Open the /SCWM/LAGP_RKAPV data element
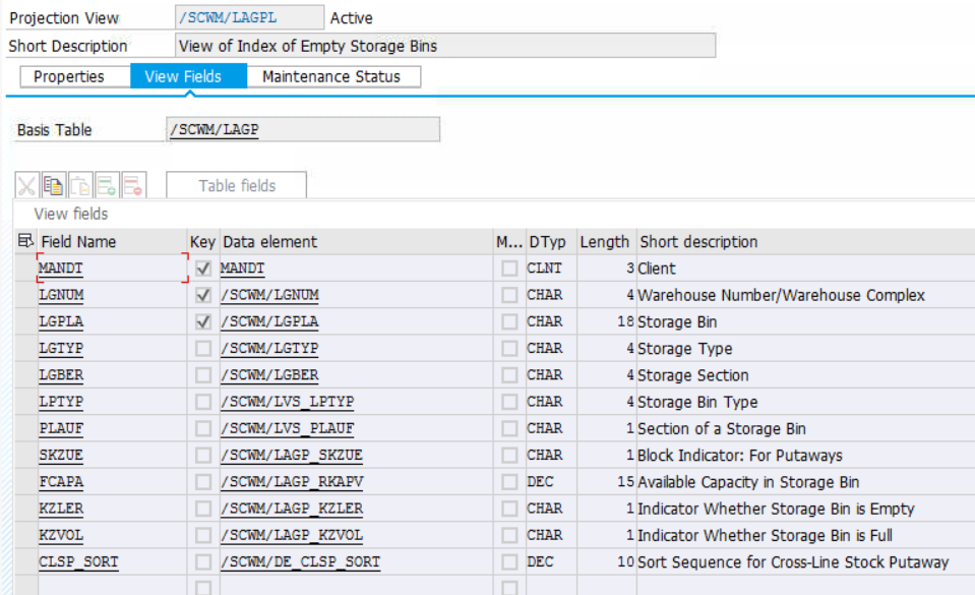The width and height of the screenshot is (975, 595). 292,482
